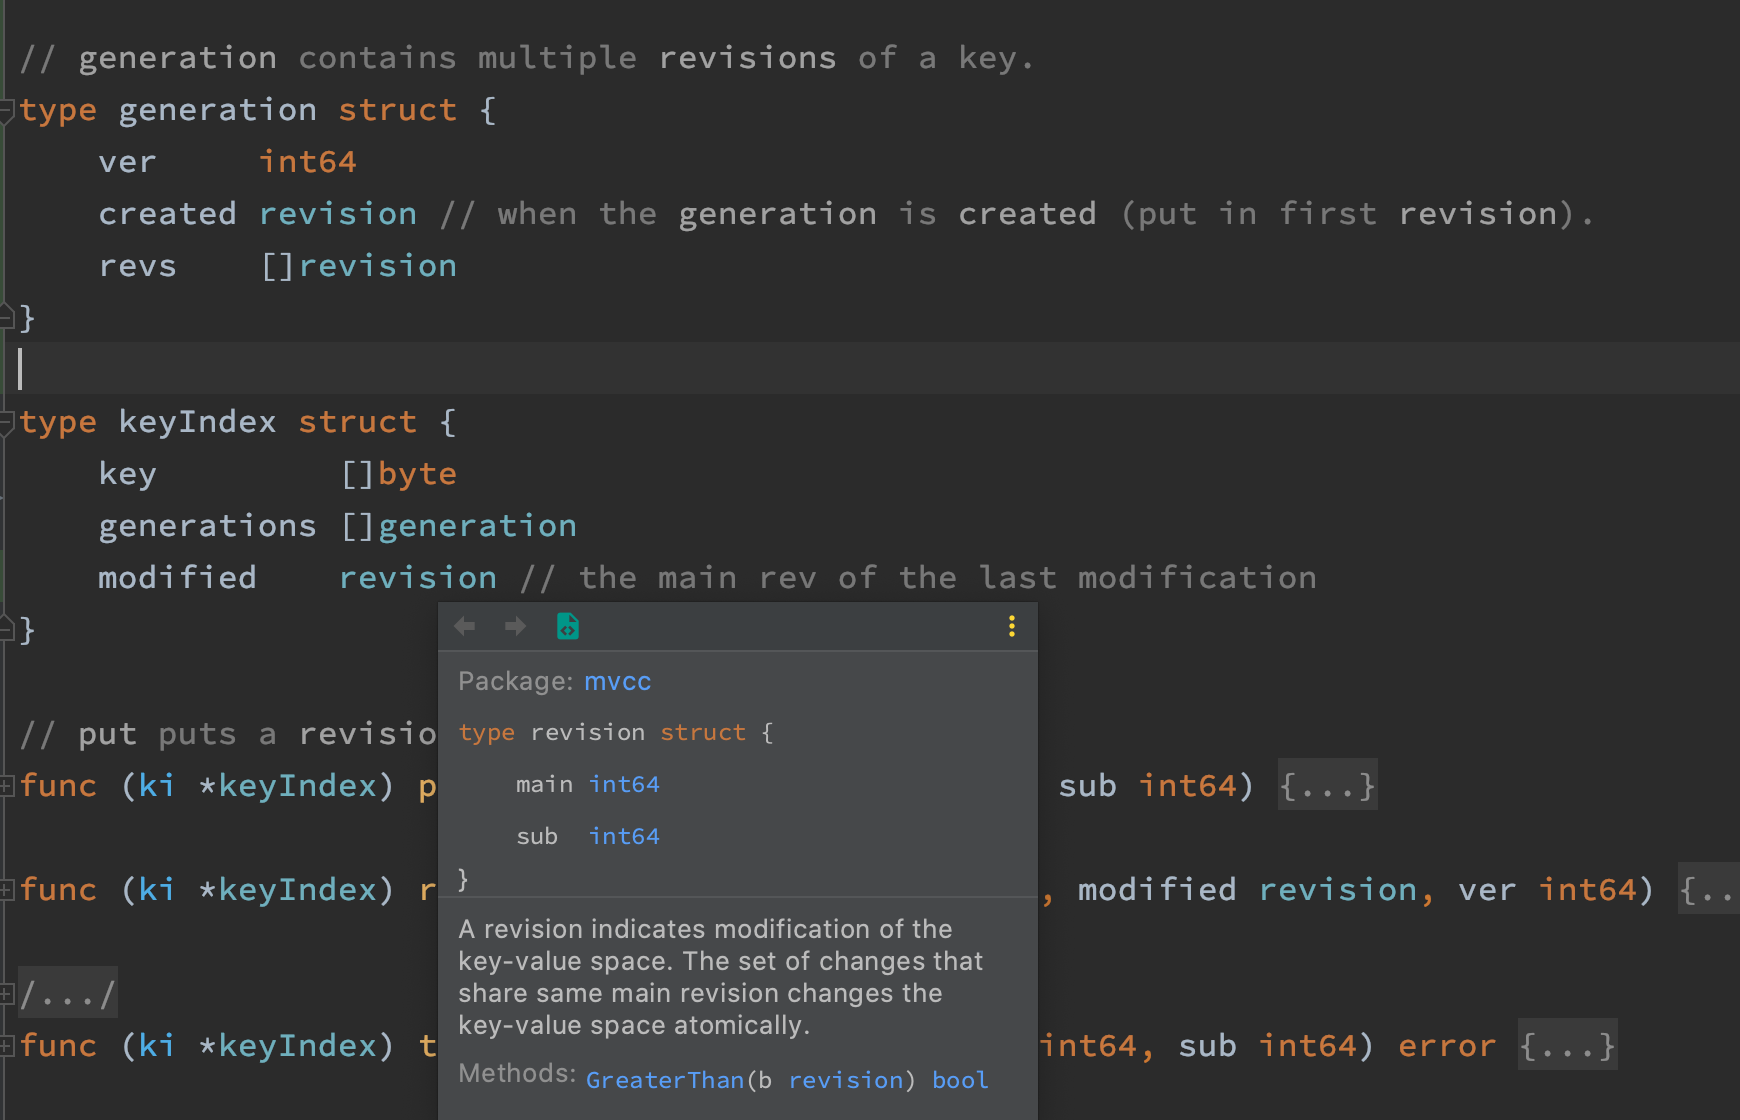
Task: Click fold-end marker at generation closing brace
Action: [x=6, y=317]
